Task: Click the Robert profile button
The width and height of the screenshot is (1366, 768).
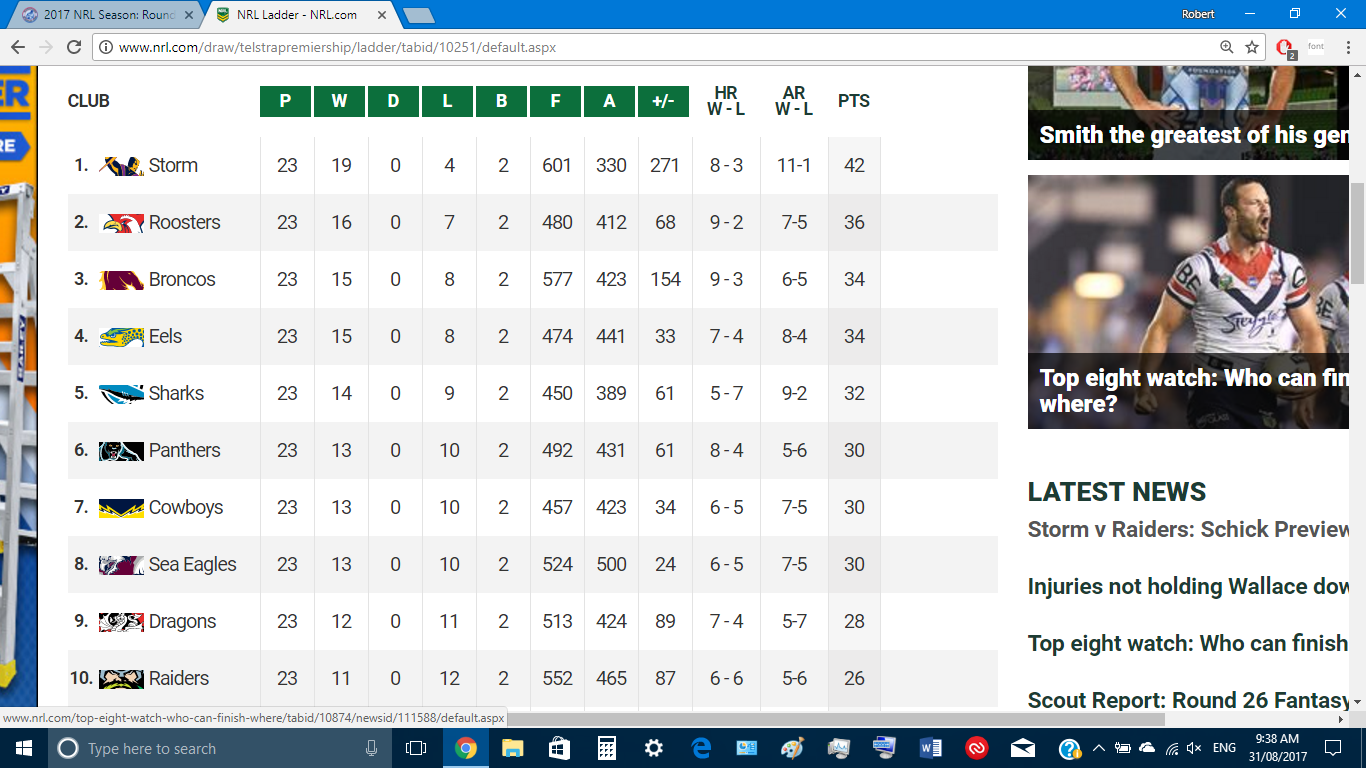Action: tap(1197, 14)
